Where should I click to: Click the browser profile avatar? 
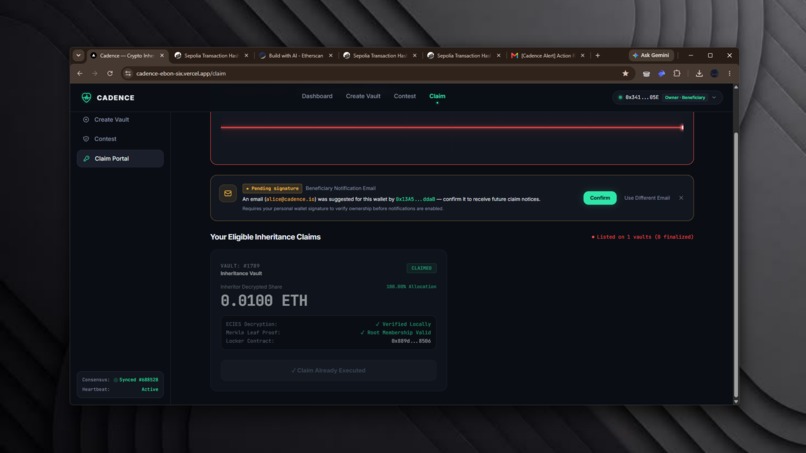tap(715, 74)
